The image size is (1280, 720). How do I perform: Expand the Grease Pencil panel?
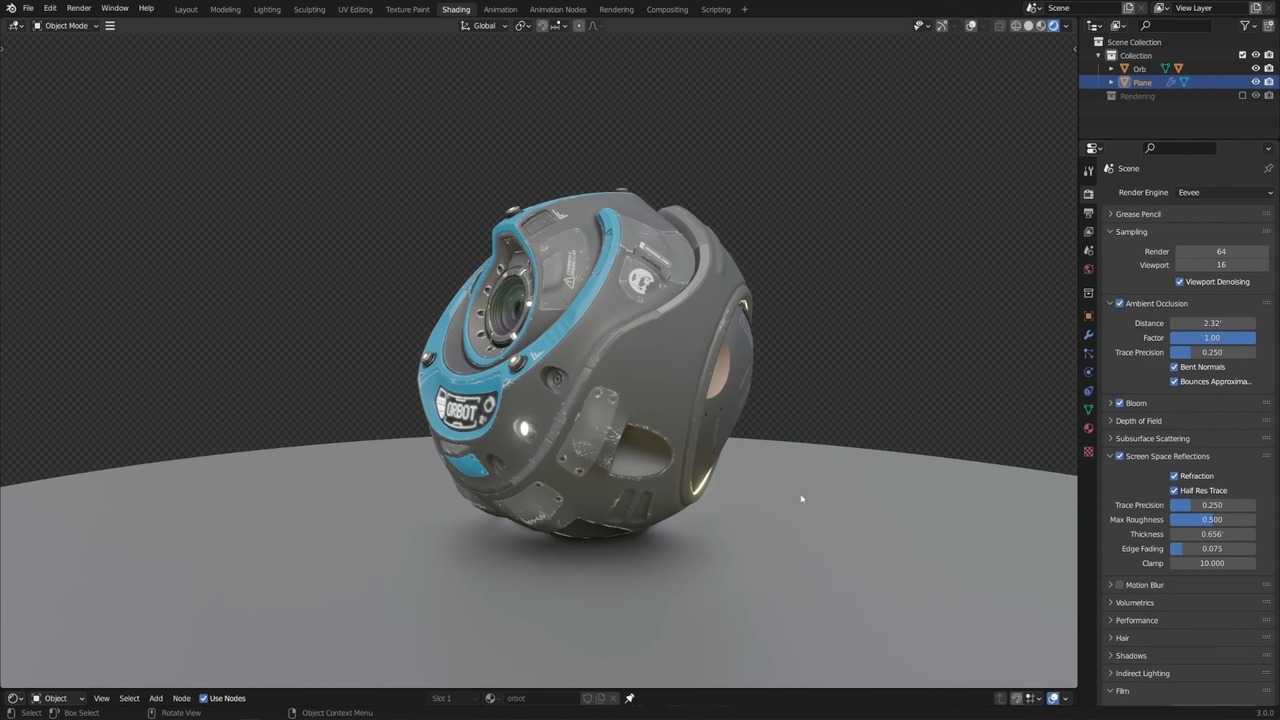coord(1138,214)
